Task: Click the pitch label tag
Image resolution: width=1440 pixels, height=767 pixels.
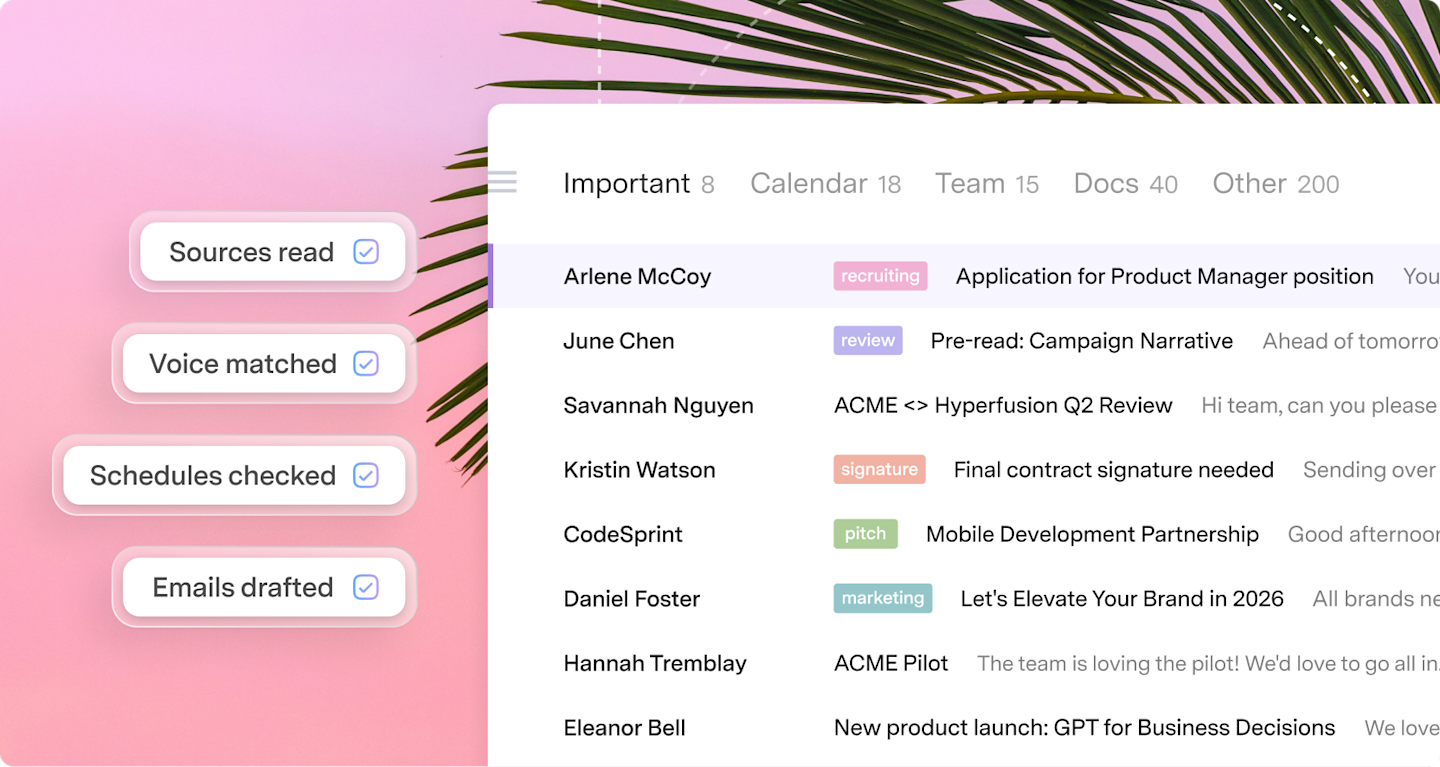Action: click(x=865, y=534)
